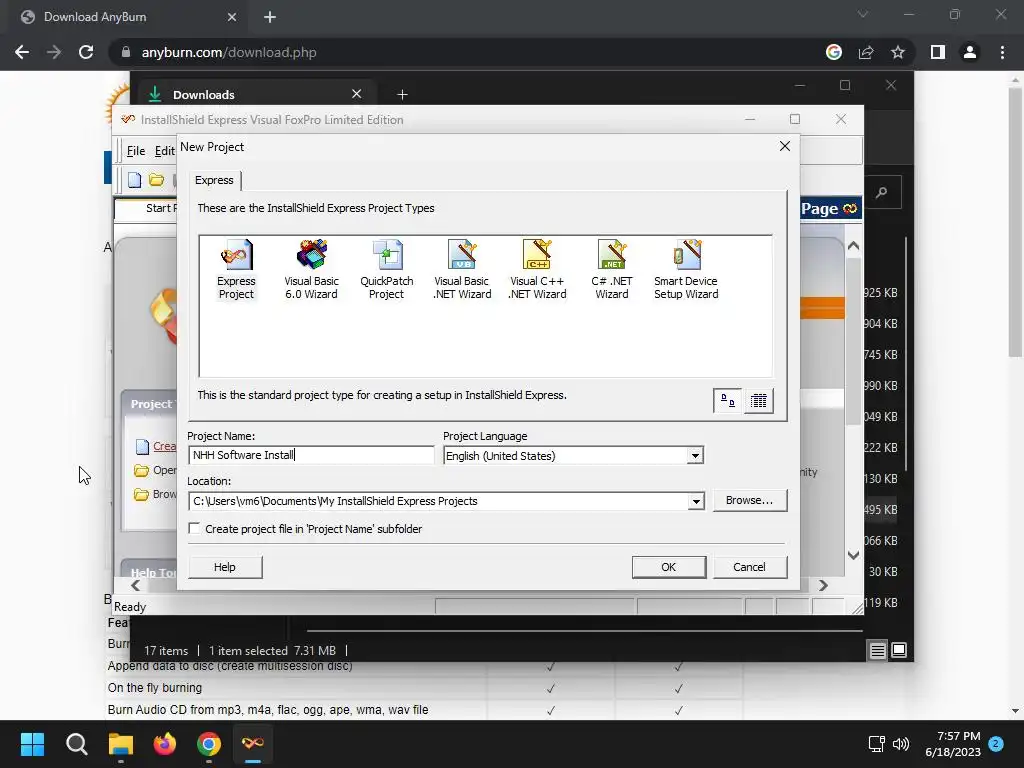Viewport: 1024px width, 768px height.
Task: Click the Google icon in address bar
Action: pos(834,52)
